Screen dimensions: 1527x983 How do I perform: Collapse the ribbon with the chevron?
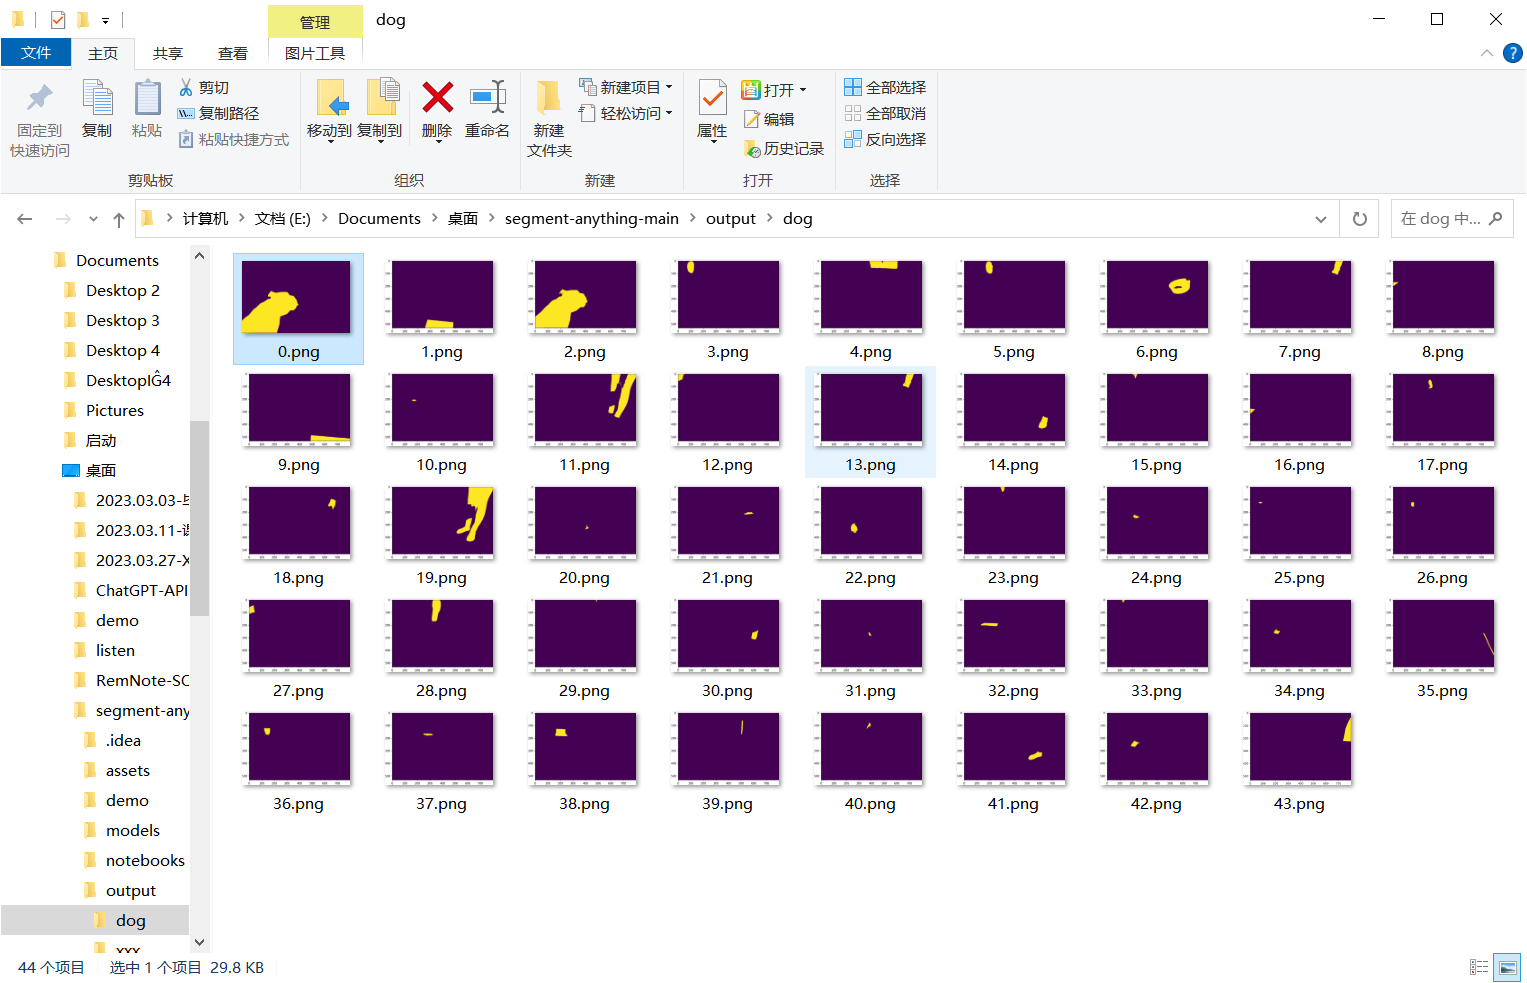pyautogui.click(x=1486, y=53)
